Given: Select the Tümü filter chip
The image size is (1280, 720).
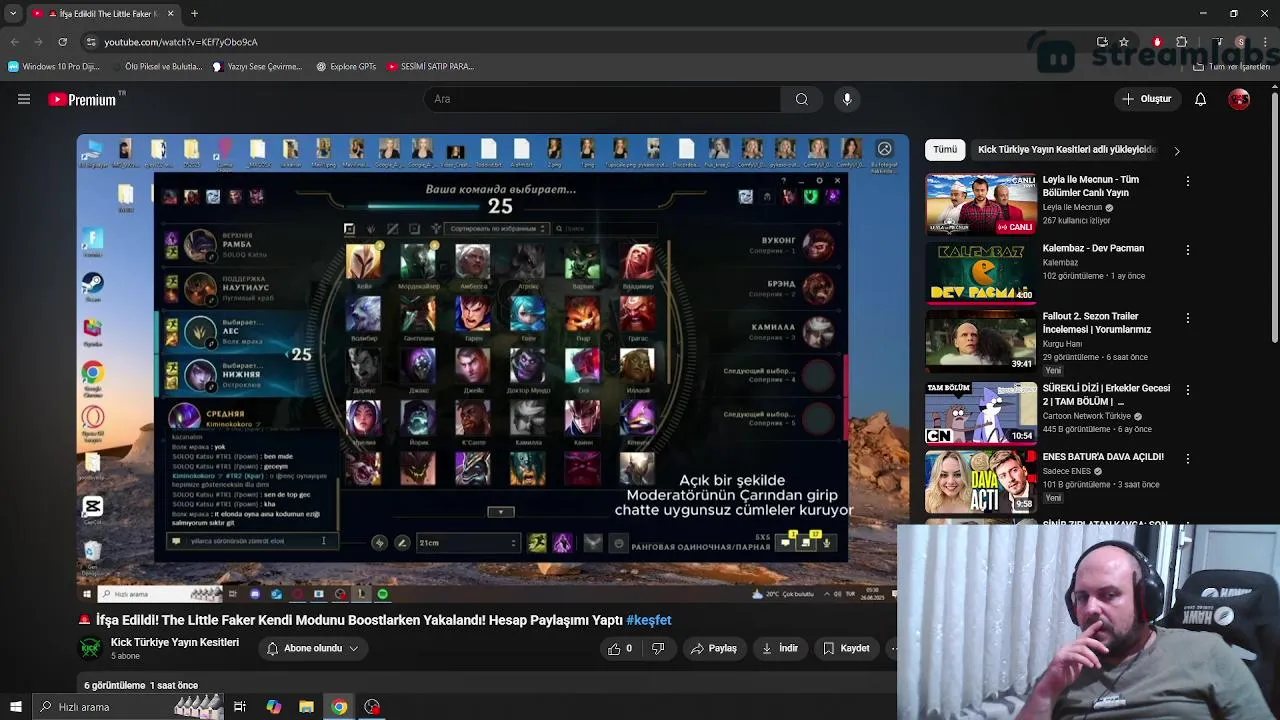Looking at the screenshot, I should tap(945, 150).
